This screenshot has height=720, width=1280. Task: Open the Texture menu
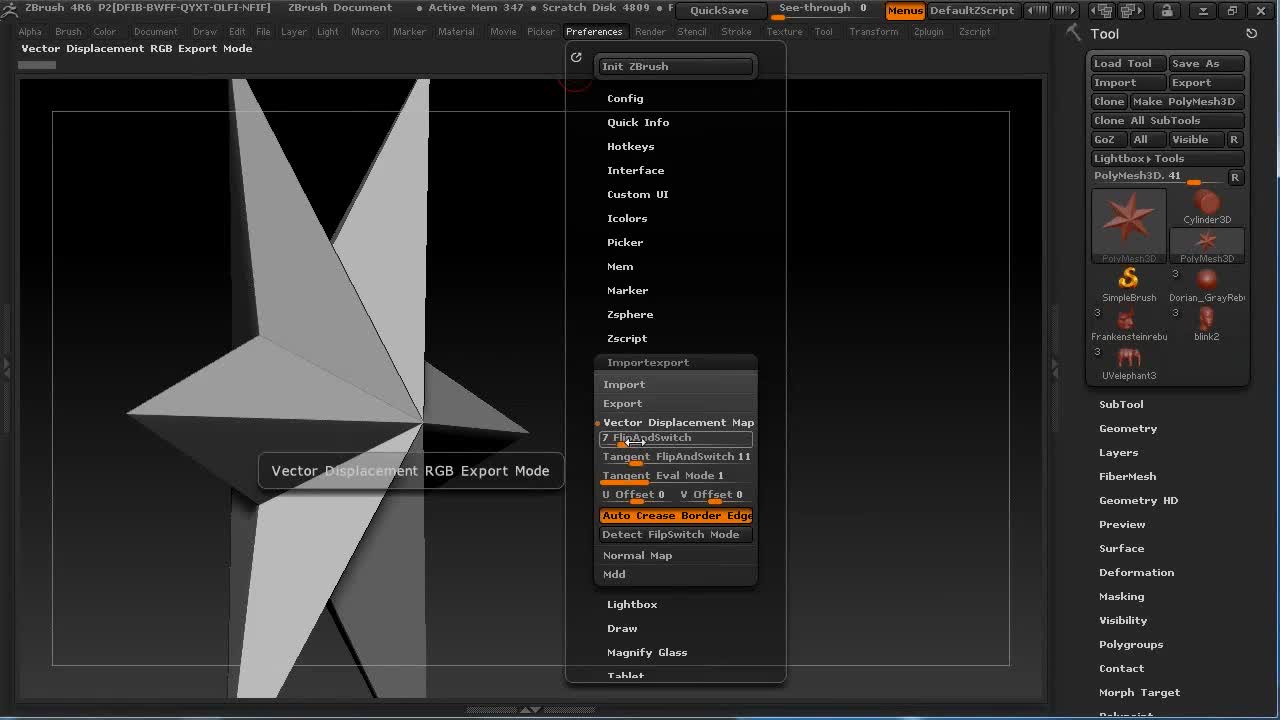[x=784, y=31]
